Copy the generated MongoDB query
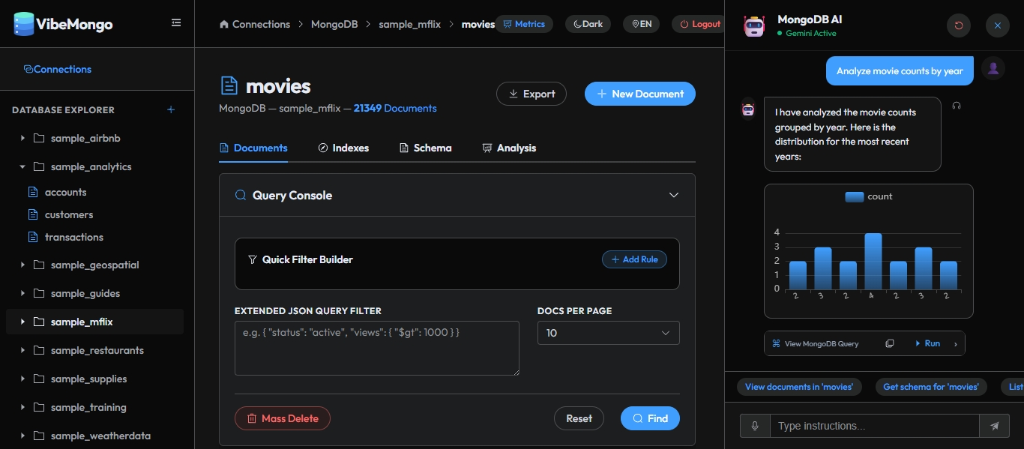The width and height of the screenshot is (1024, 449). (x=889, y=343)
